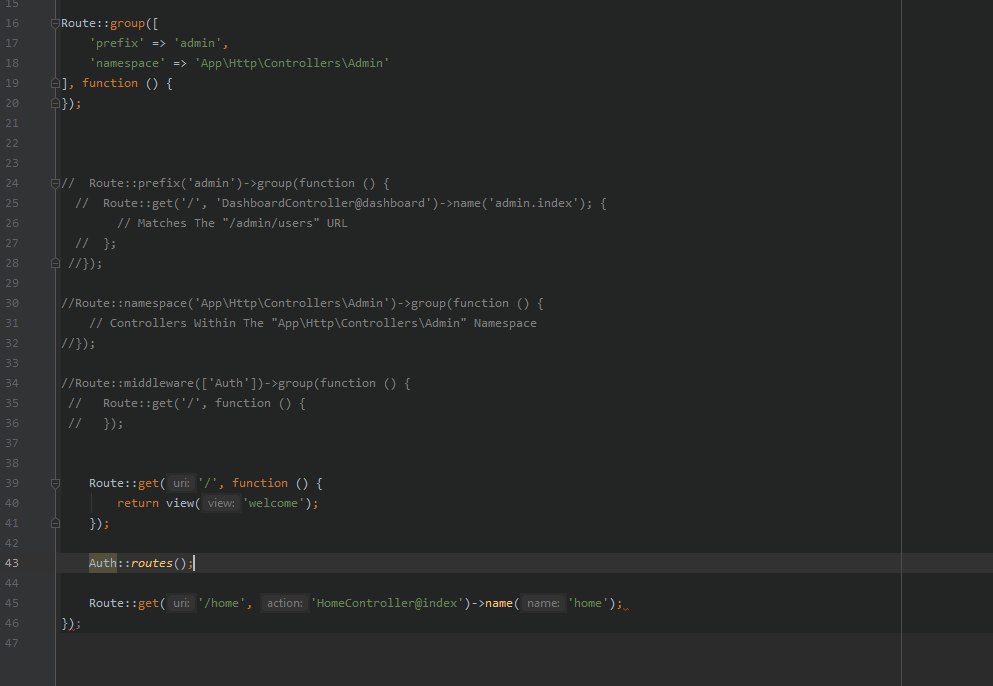Click line number 22 in the gutter
The width and height of the screenshot is (993, 686).
tap(12, 143)
